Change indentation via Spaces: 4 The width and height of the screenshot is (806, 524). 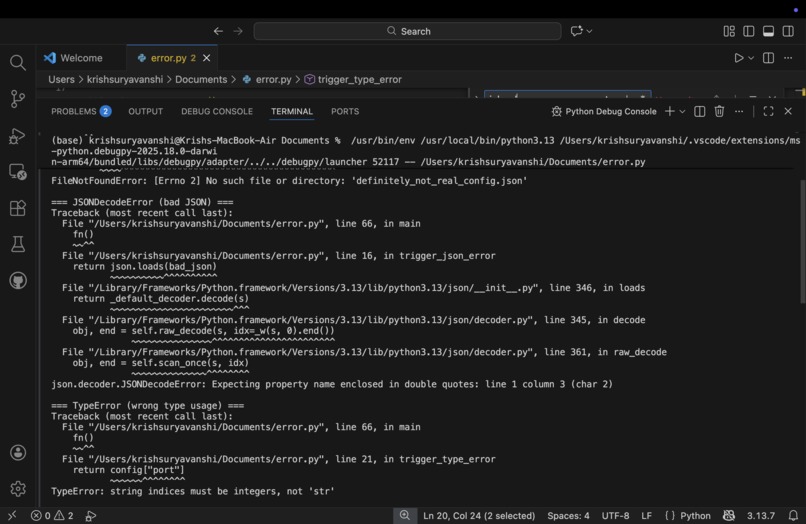[x=568, y=516]
